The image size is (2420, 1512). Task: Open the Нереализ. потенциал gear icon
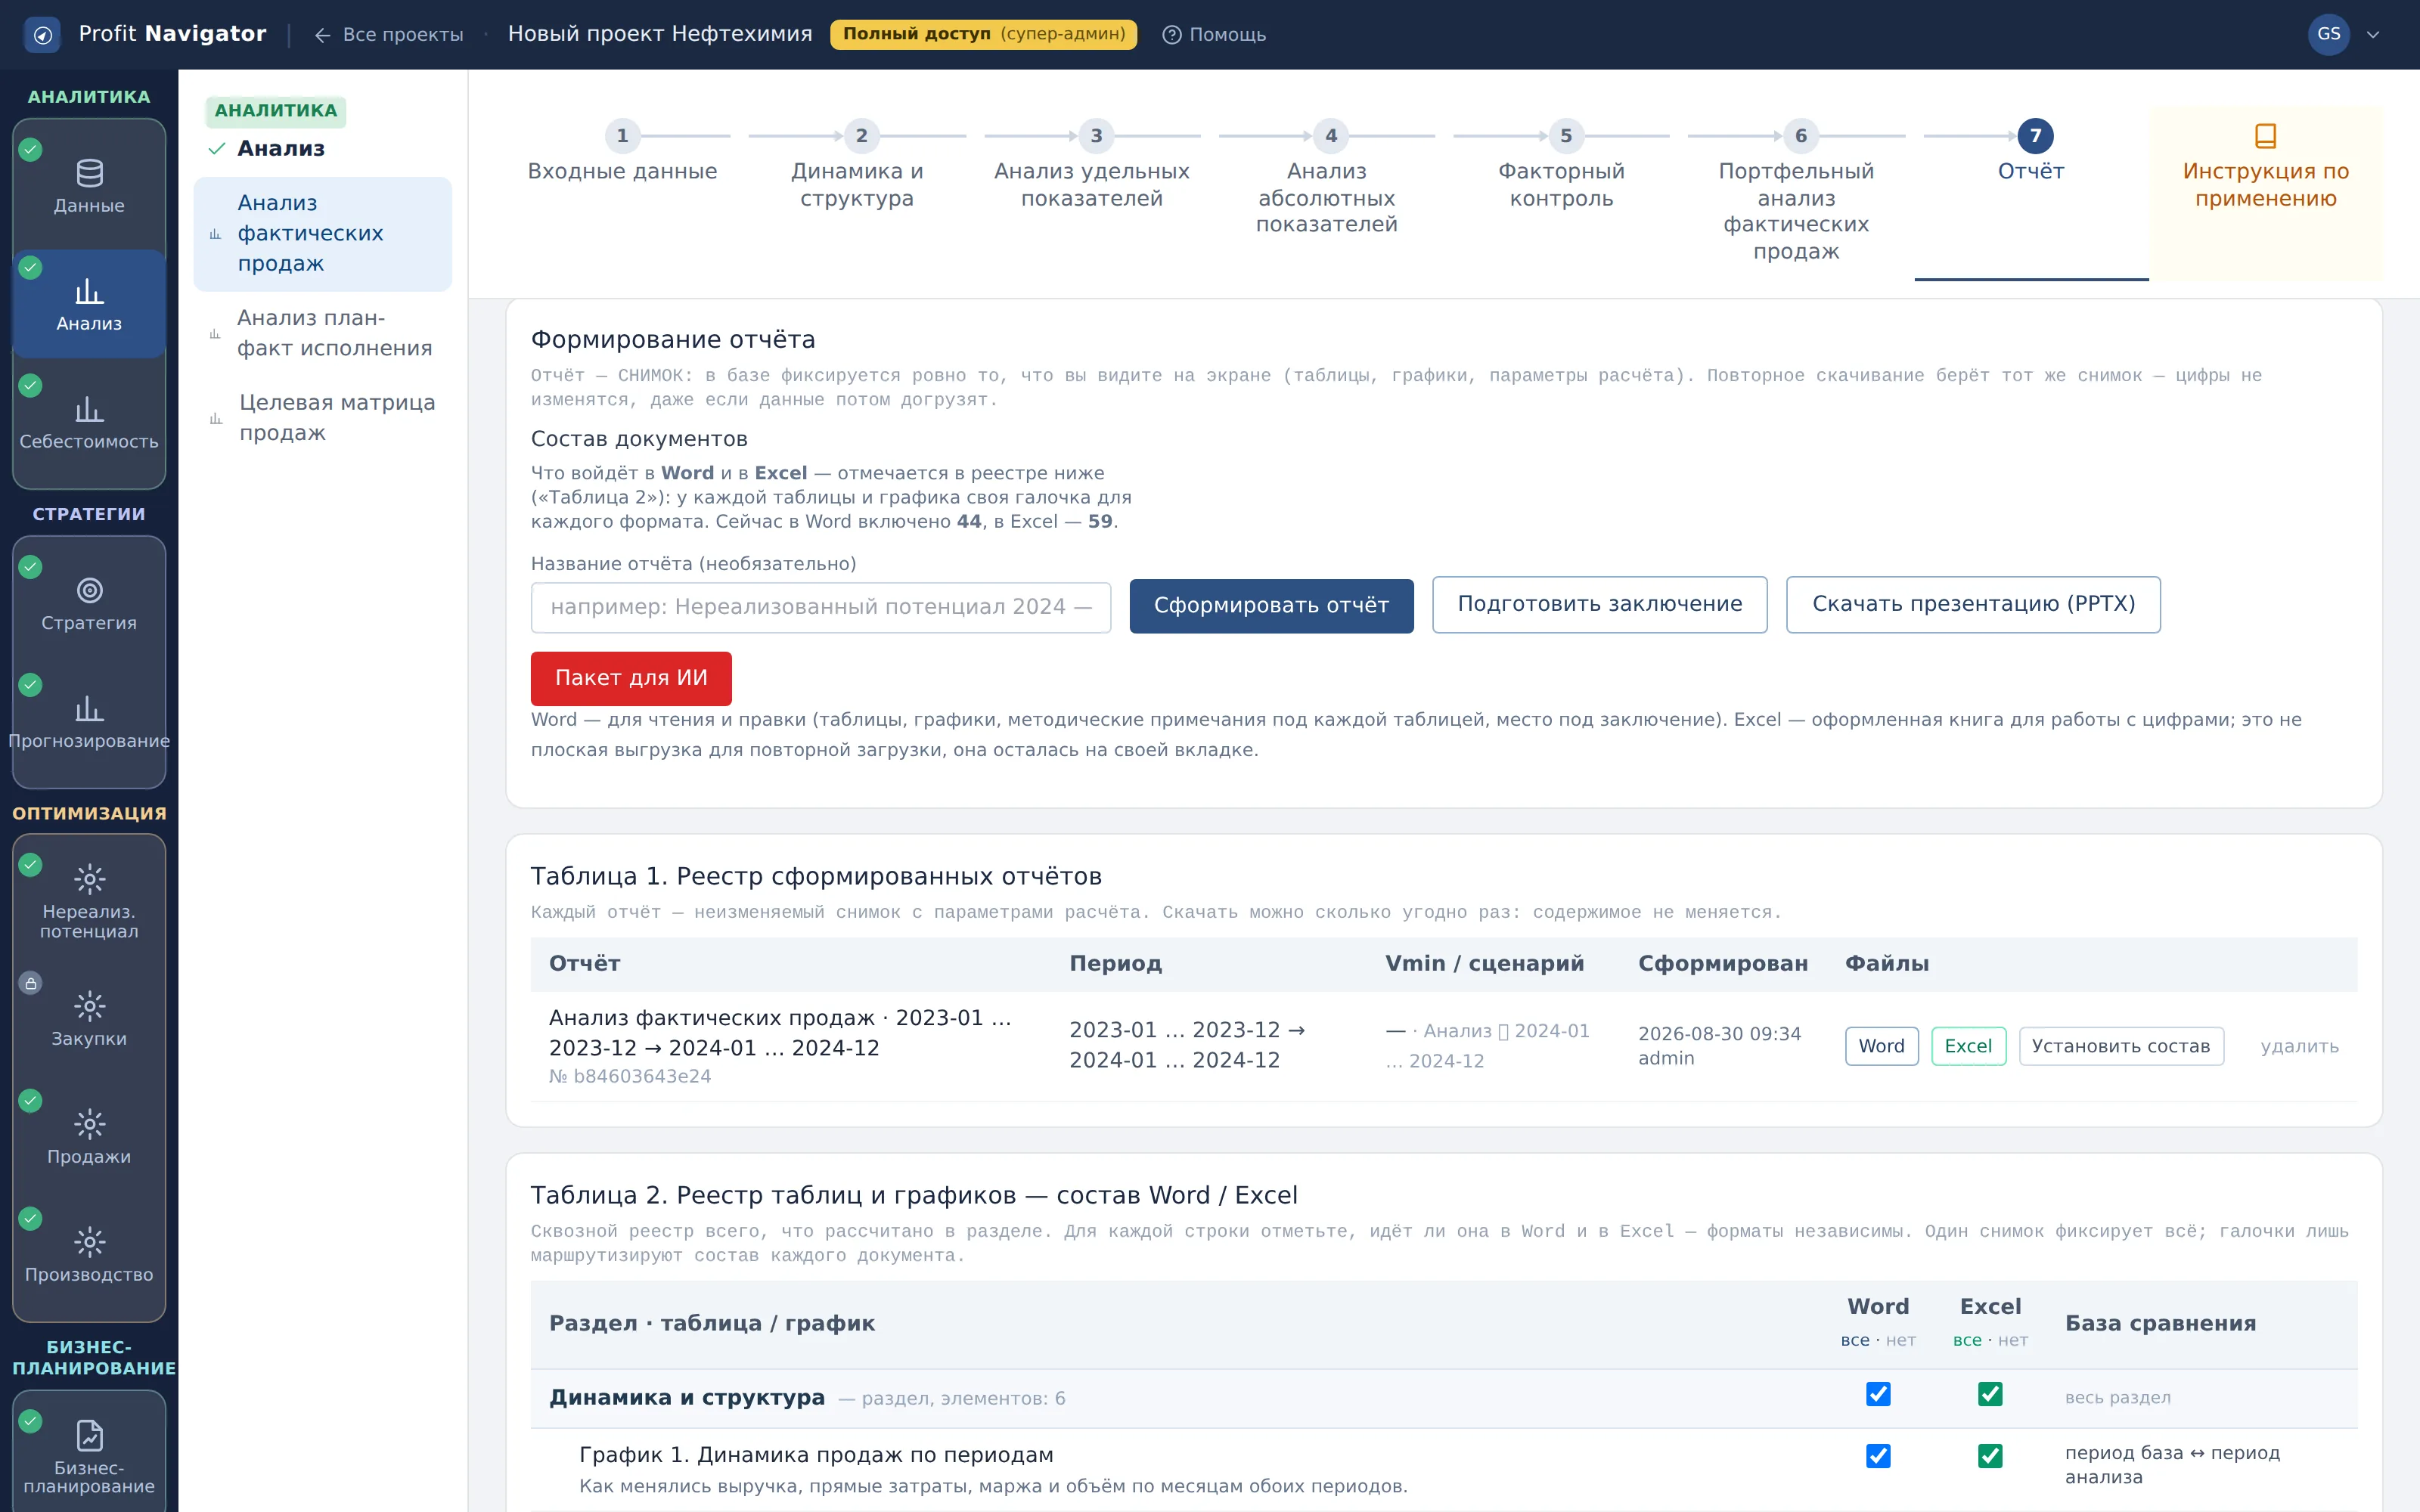(x=89, y=879)
